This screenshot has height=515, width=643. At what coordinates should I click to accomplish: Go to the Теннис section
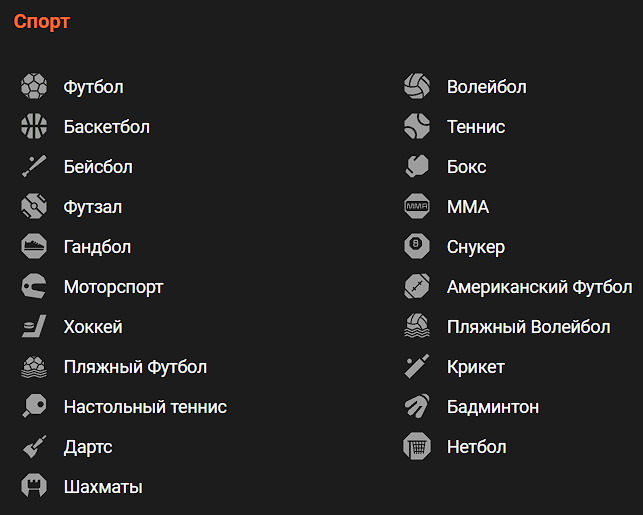coord(476,127)
